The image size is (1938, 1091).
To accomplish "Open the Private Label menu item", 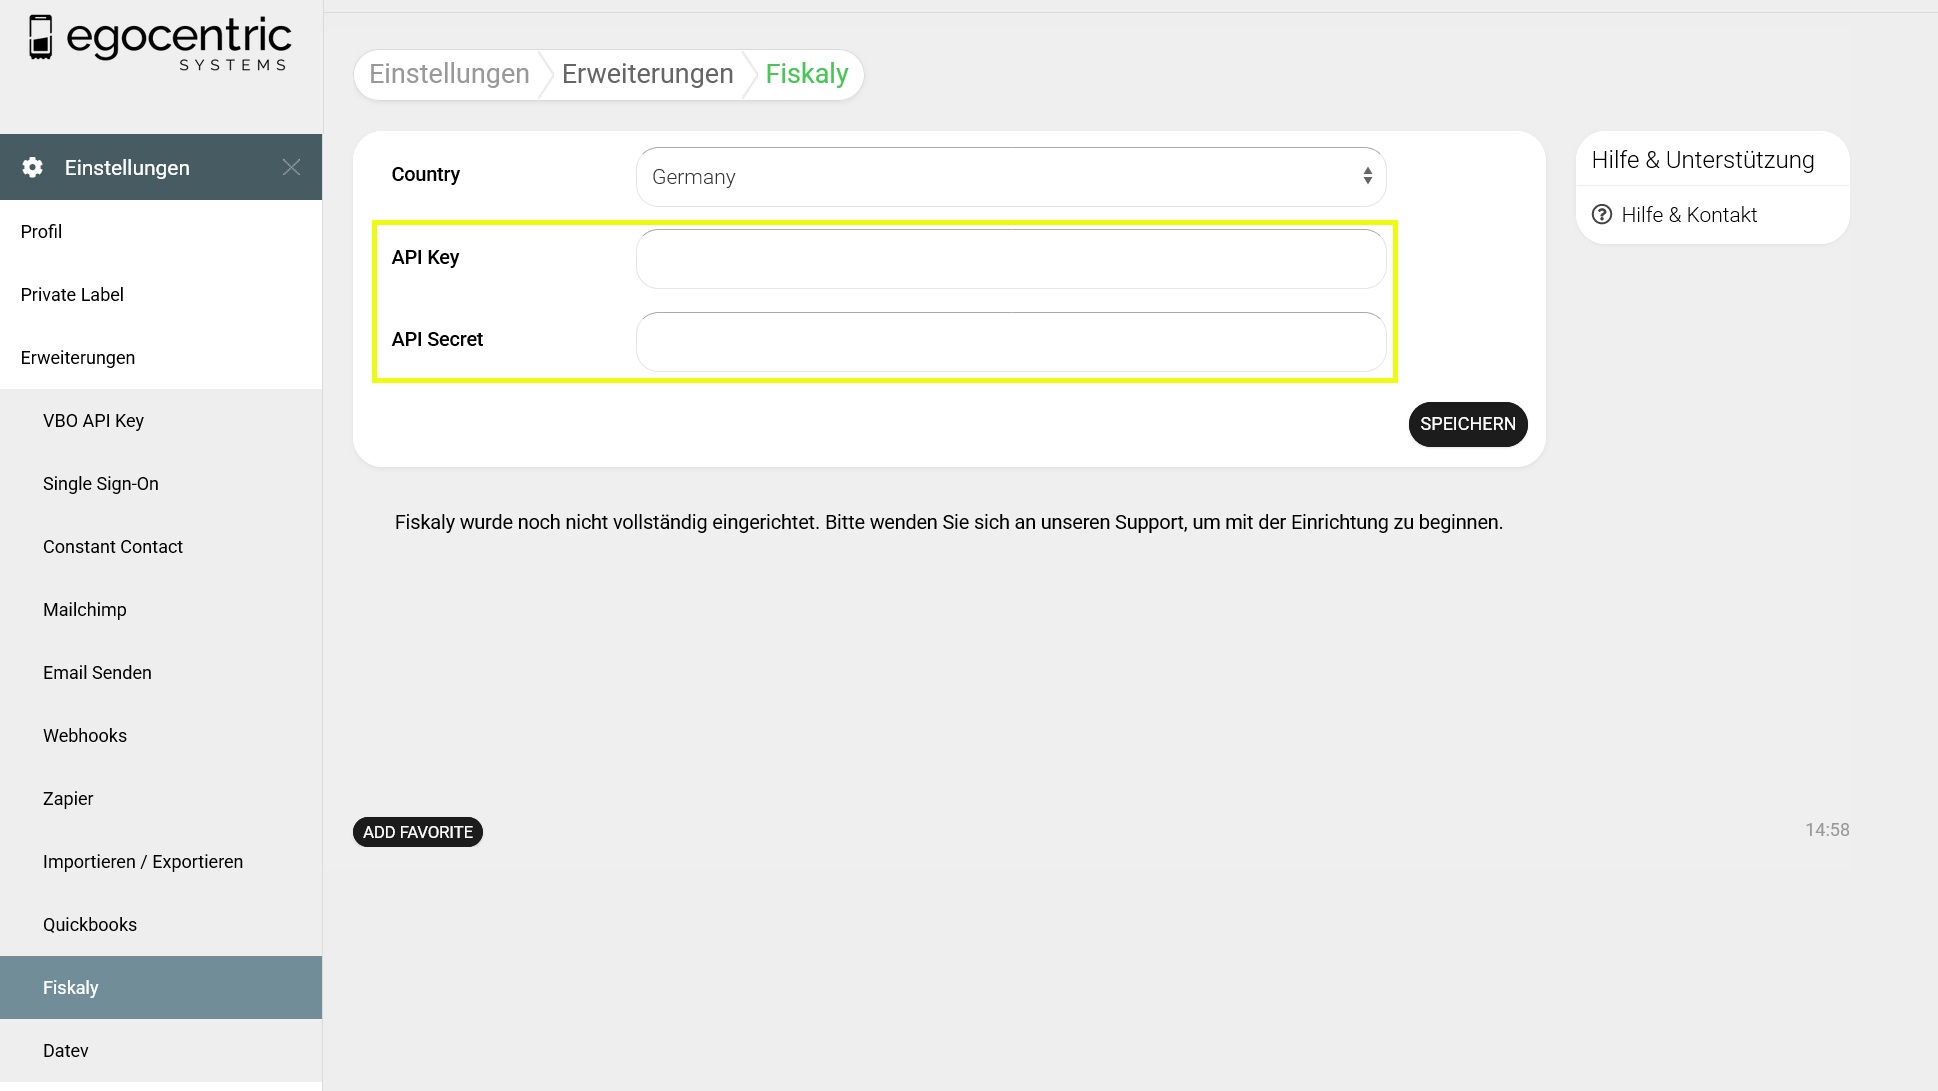I will tap(72, 295).
